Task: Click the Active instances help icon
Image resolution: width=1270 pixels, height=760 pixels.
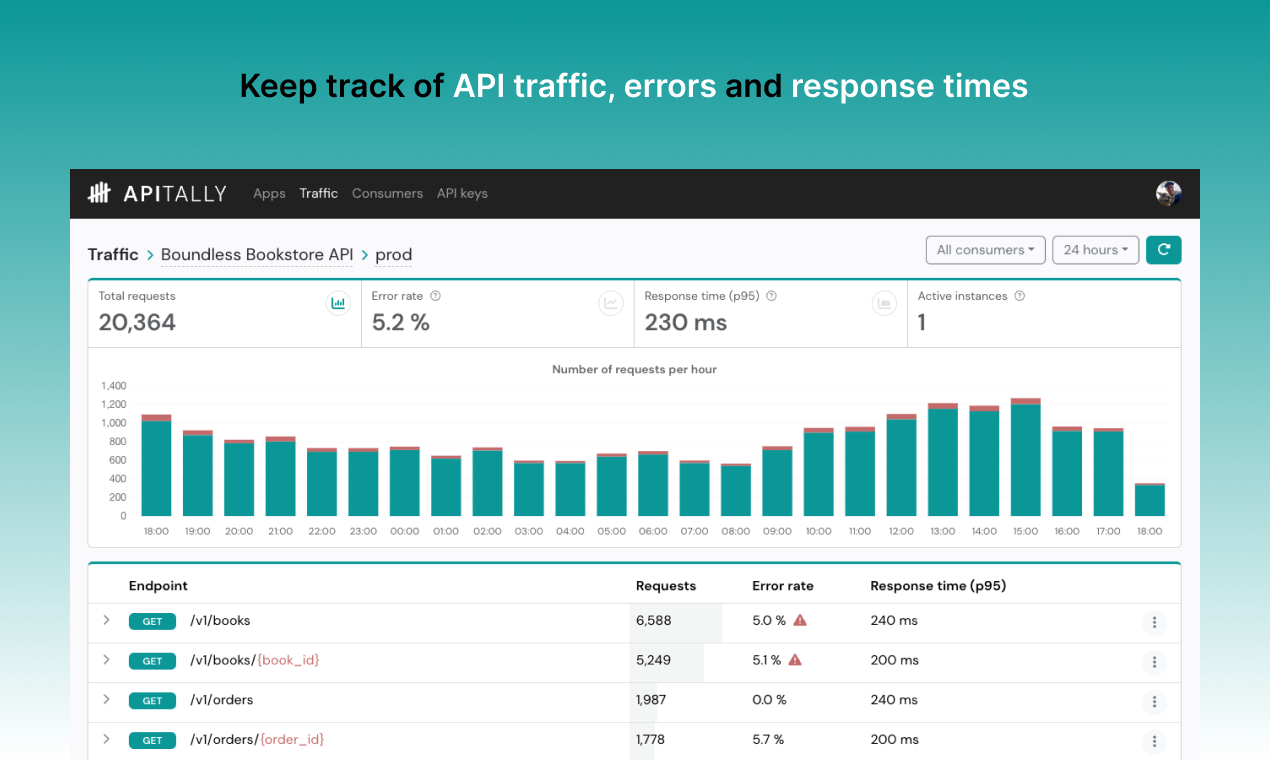Action: 1019,296
